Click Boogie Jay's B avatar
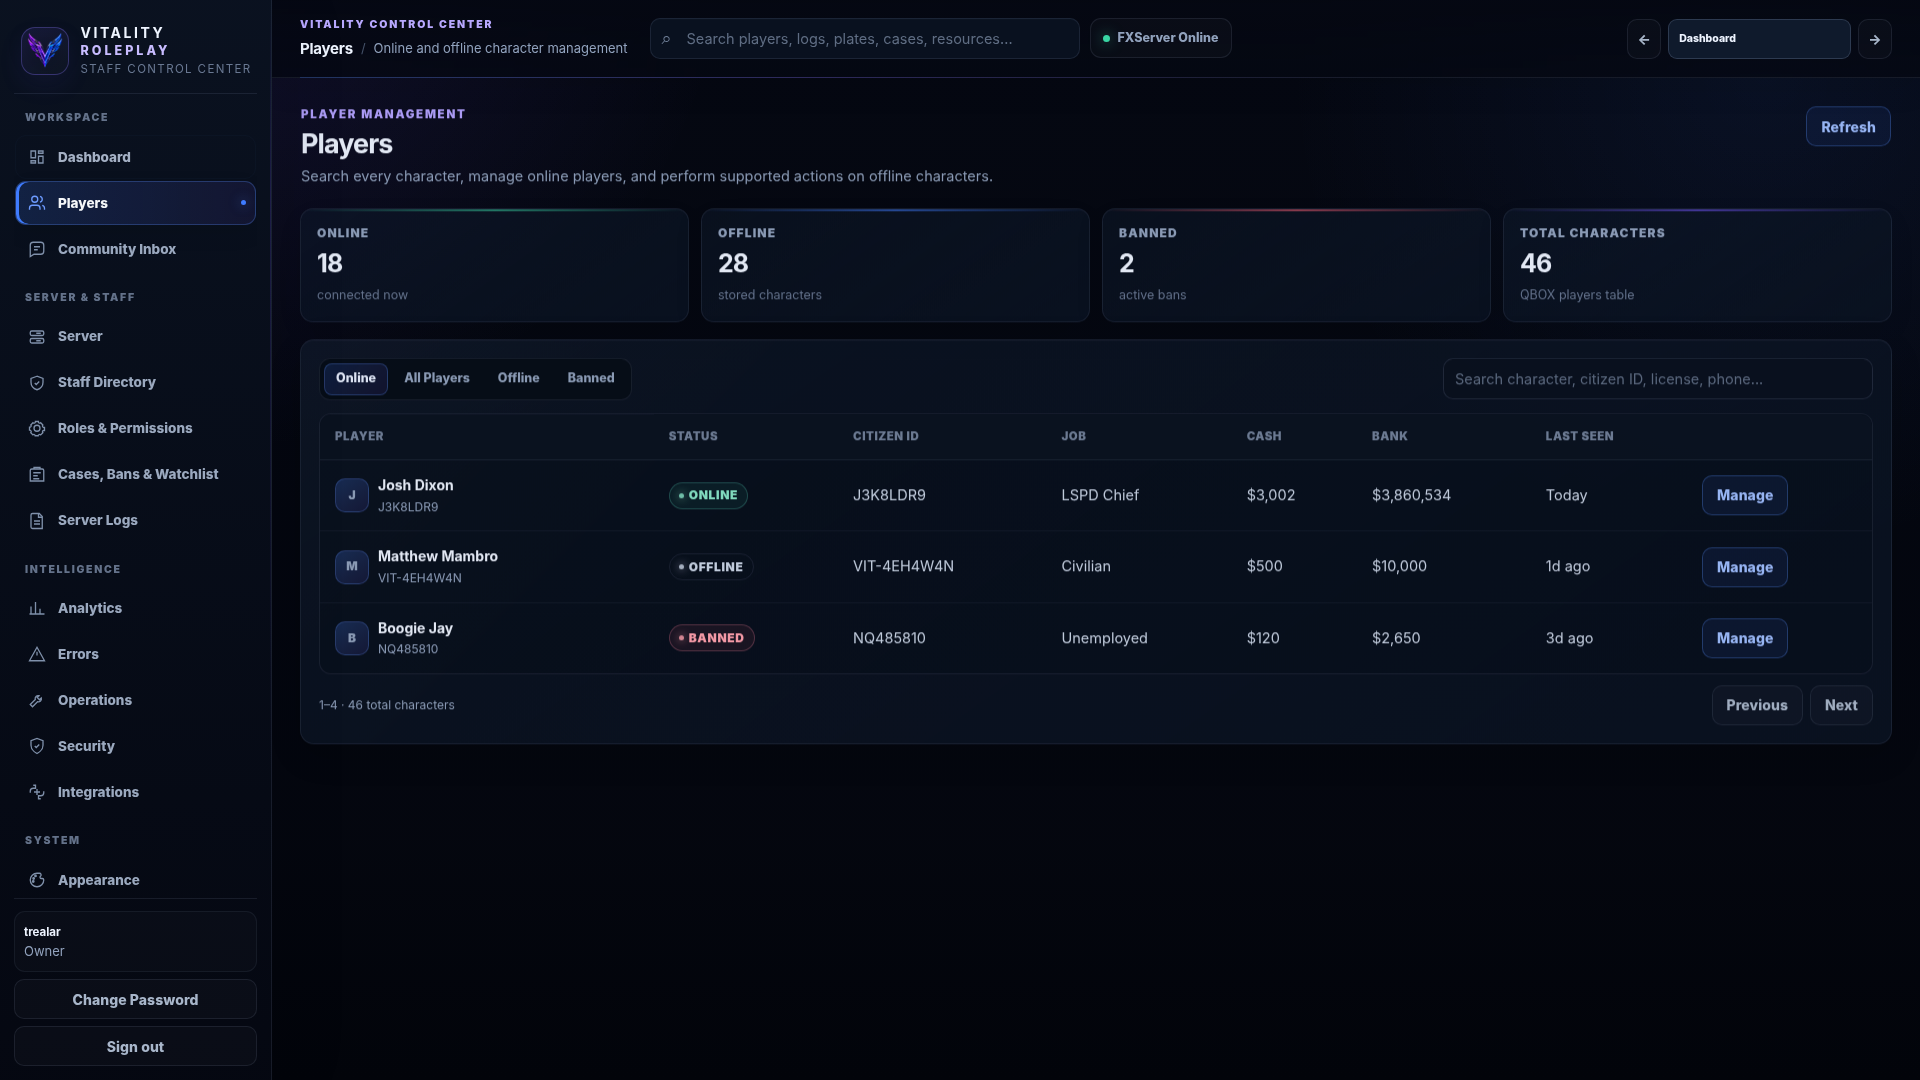 tap(351, 638)
